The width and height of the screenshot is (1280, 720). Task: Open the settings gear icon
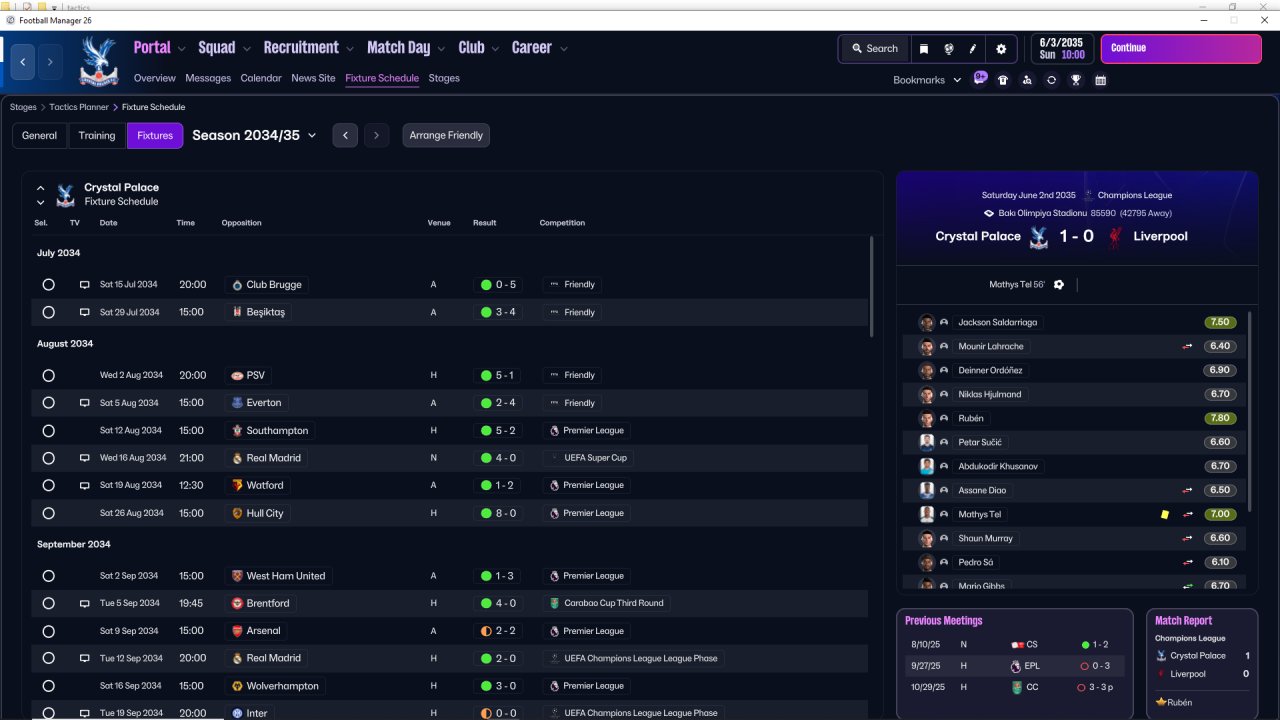[x=1001, y=49]
